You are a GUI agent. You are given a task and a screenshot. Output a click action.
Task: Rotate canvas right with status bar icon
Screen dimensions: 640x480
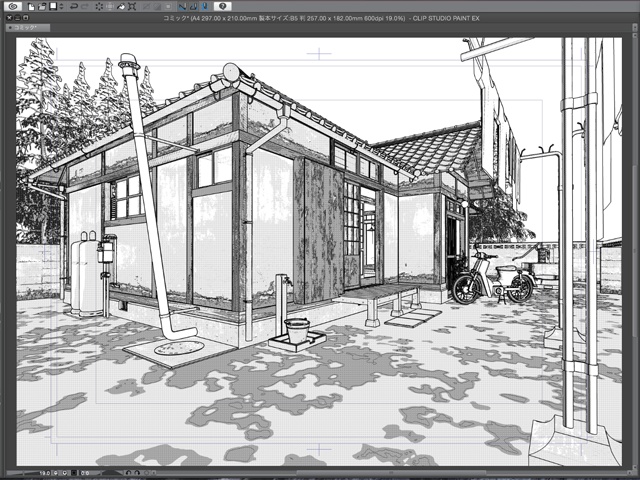tap(137, 473)
